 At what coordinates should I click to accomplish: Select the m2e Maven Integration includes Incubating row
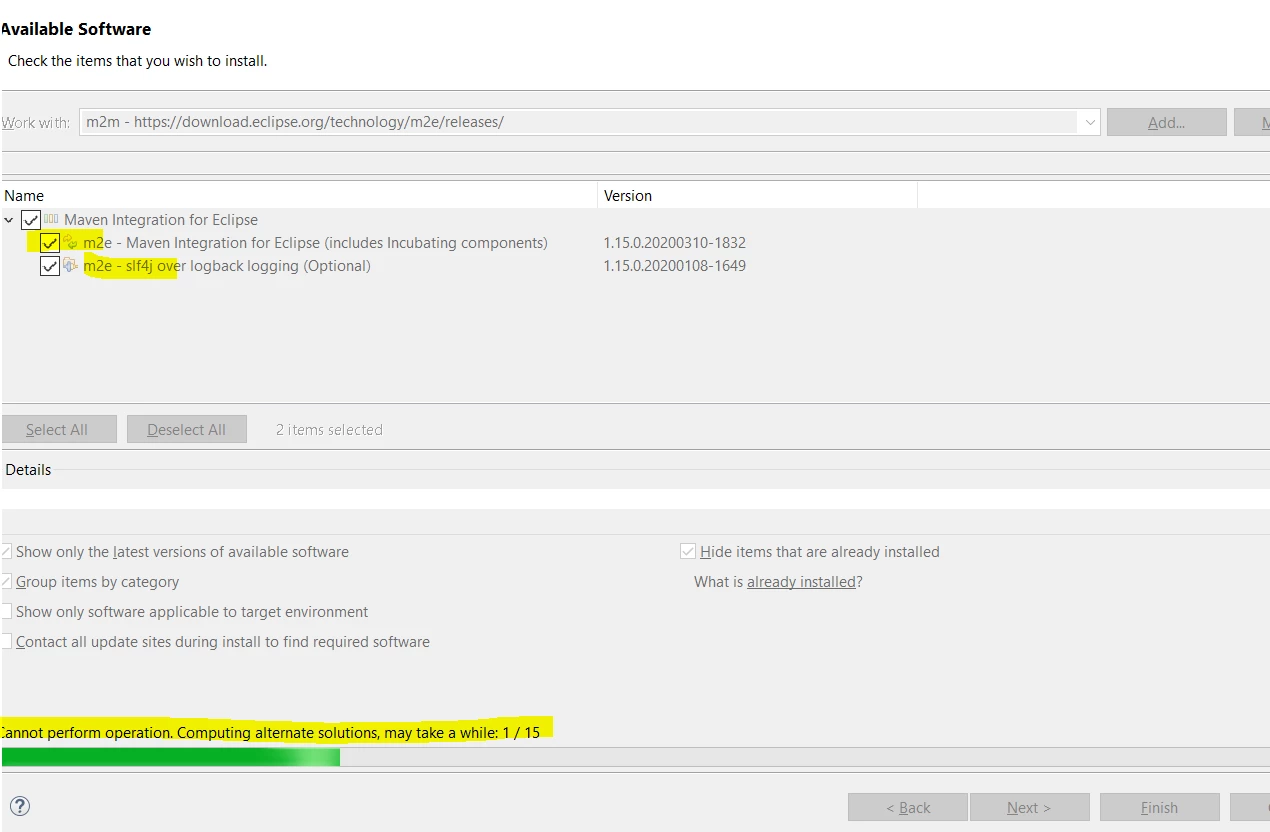[316, 243]
